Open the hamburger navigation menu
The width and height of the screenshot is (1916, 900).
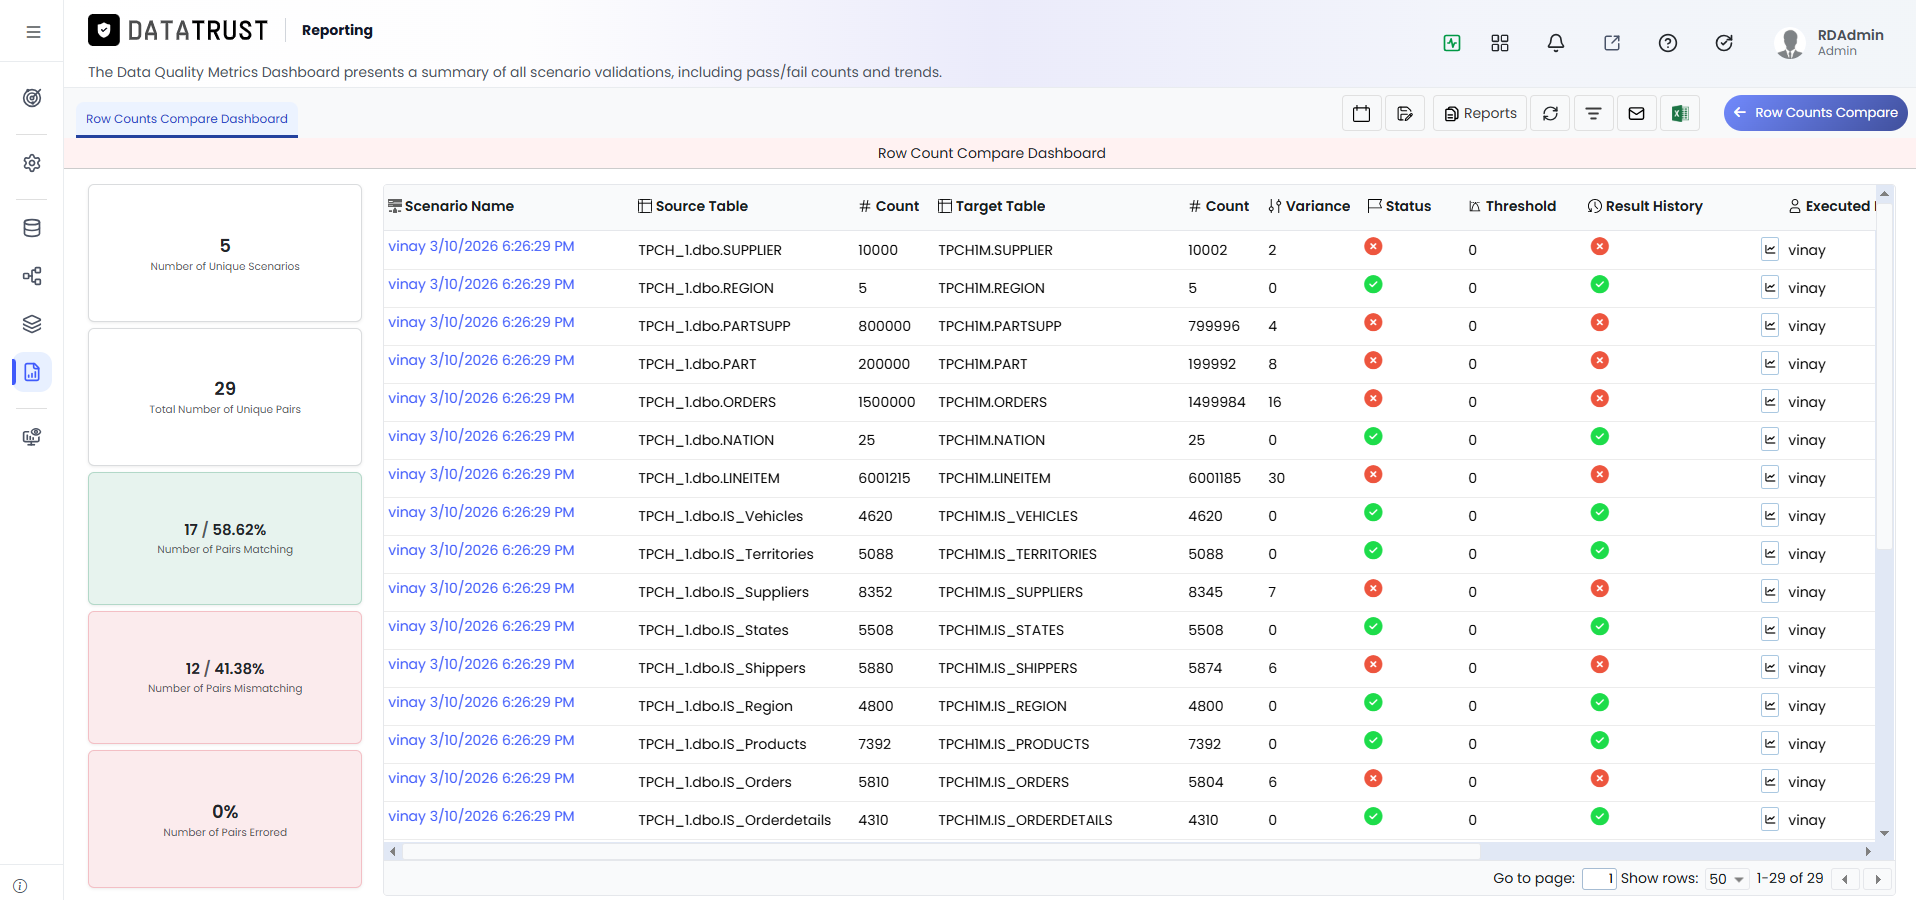click(x=33, y=32)
